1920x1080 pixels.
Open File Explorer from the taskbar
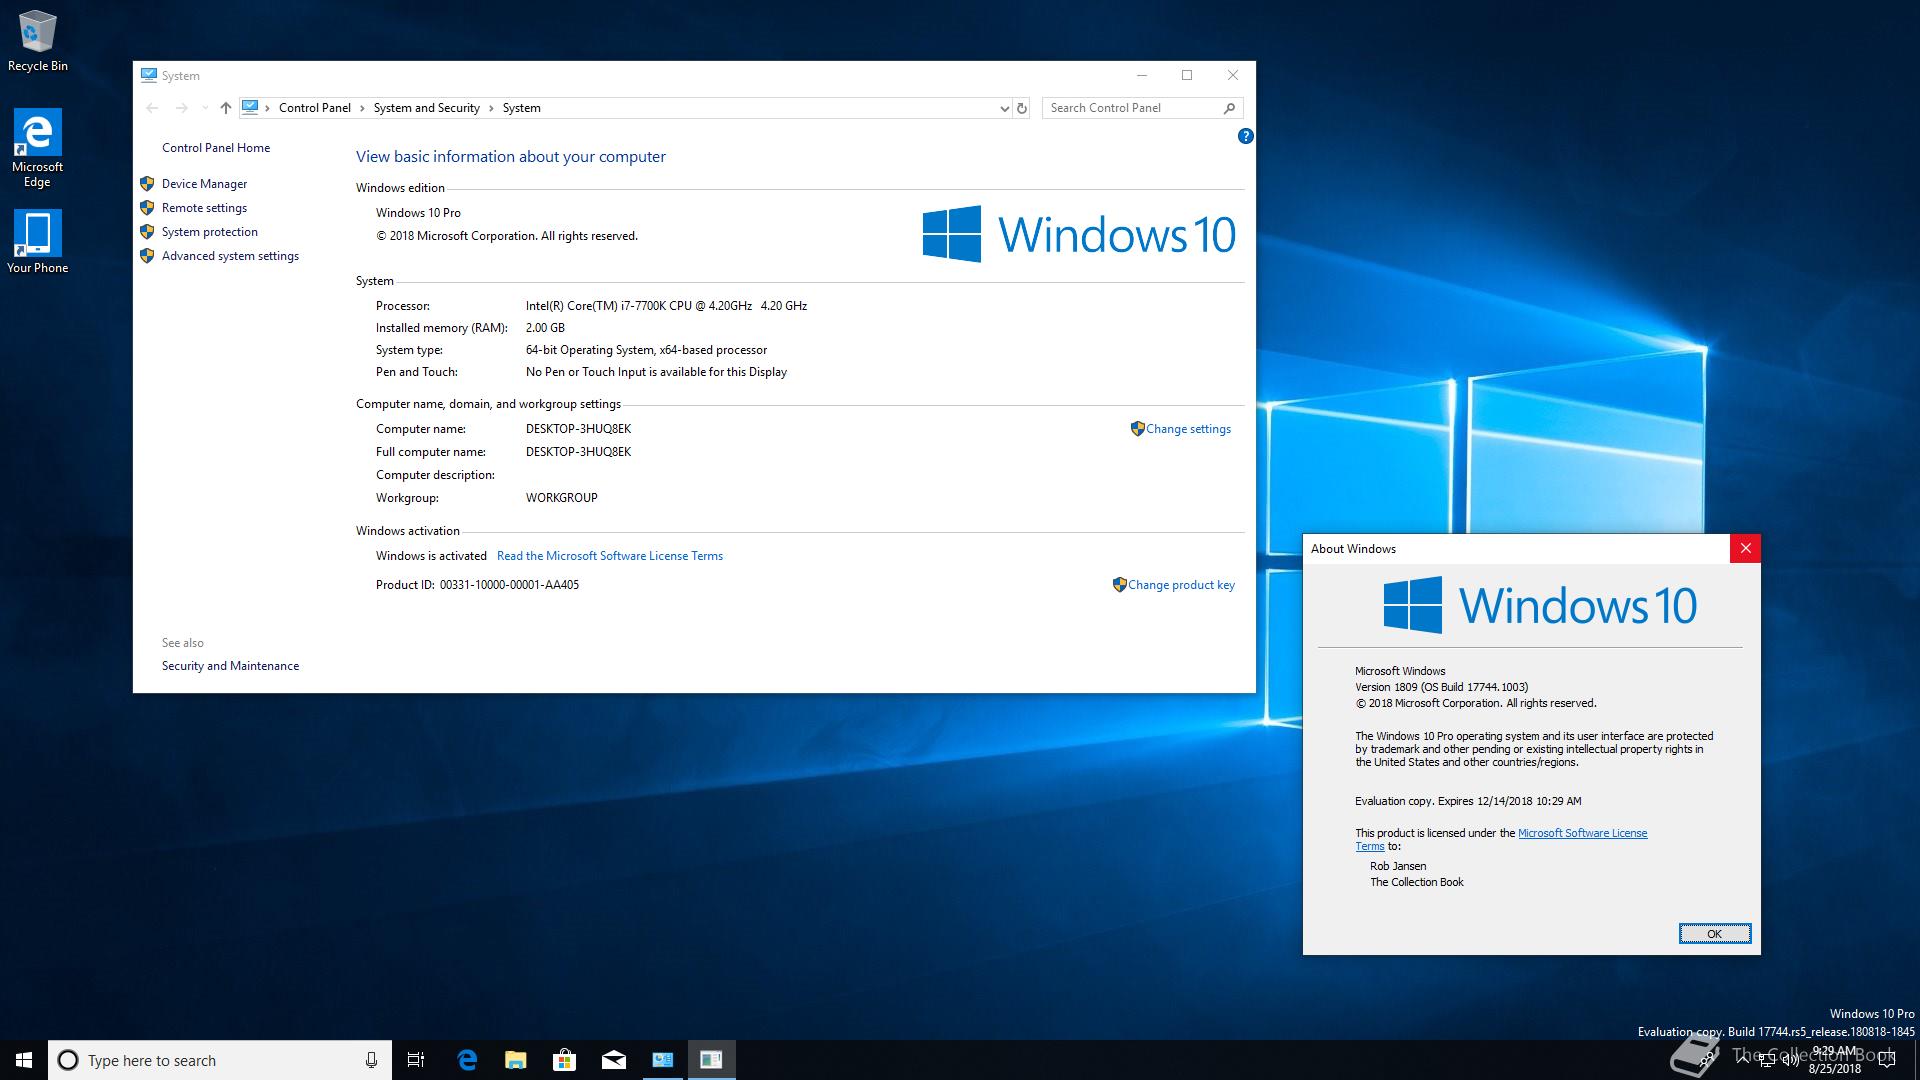[516, 1060]
